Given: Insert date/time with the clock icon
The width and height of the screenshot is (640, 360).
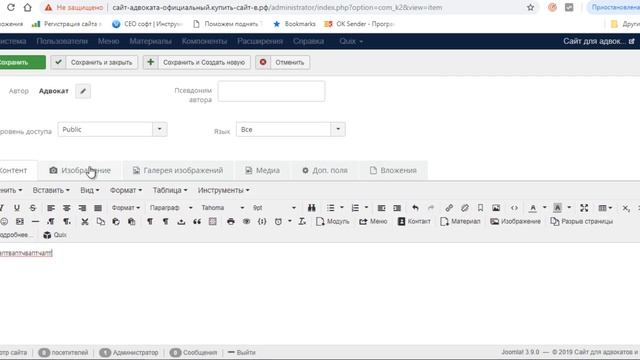Looking at the screenshot, I should [x=278, y=221].
